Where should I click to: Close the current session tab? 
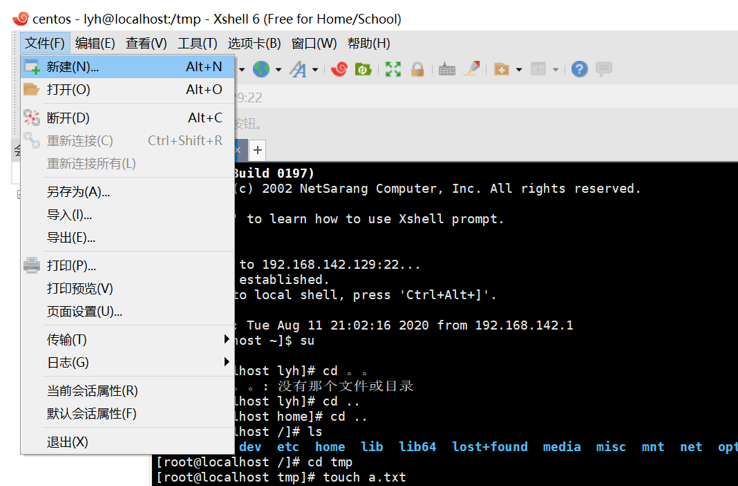point(238,150)
